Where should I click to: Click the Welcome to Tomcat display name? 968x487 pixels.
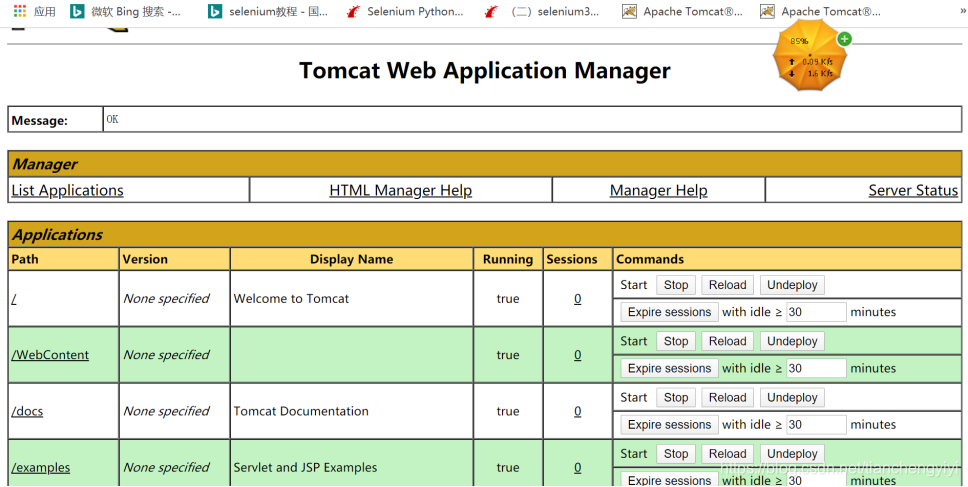point(291,299)
